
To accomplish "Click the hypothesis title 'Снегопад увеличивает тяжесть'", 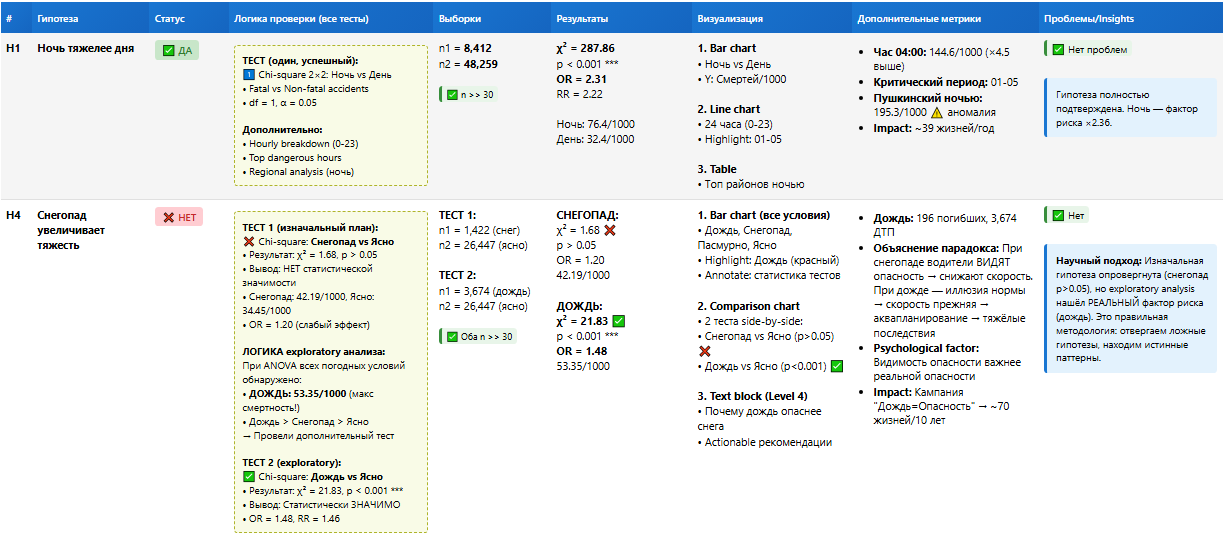I will click(70, 229).
